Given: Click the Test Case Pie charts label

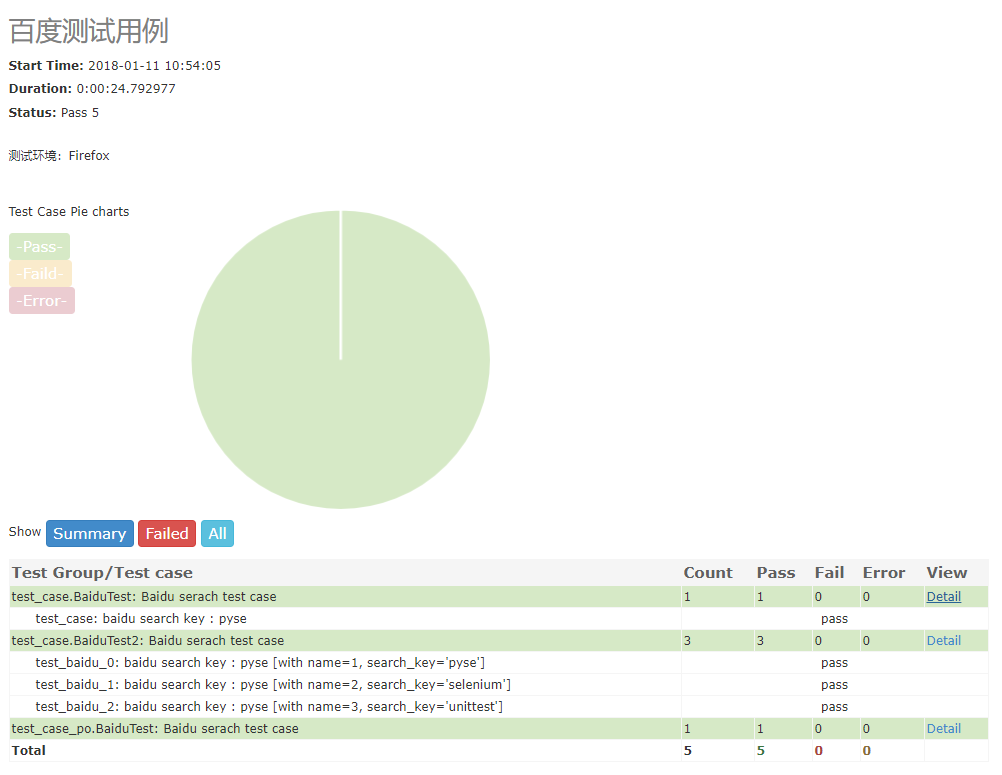Looking at the screenshot, I should point(68,211).
